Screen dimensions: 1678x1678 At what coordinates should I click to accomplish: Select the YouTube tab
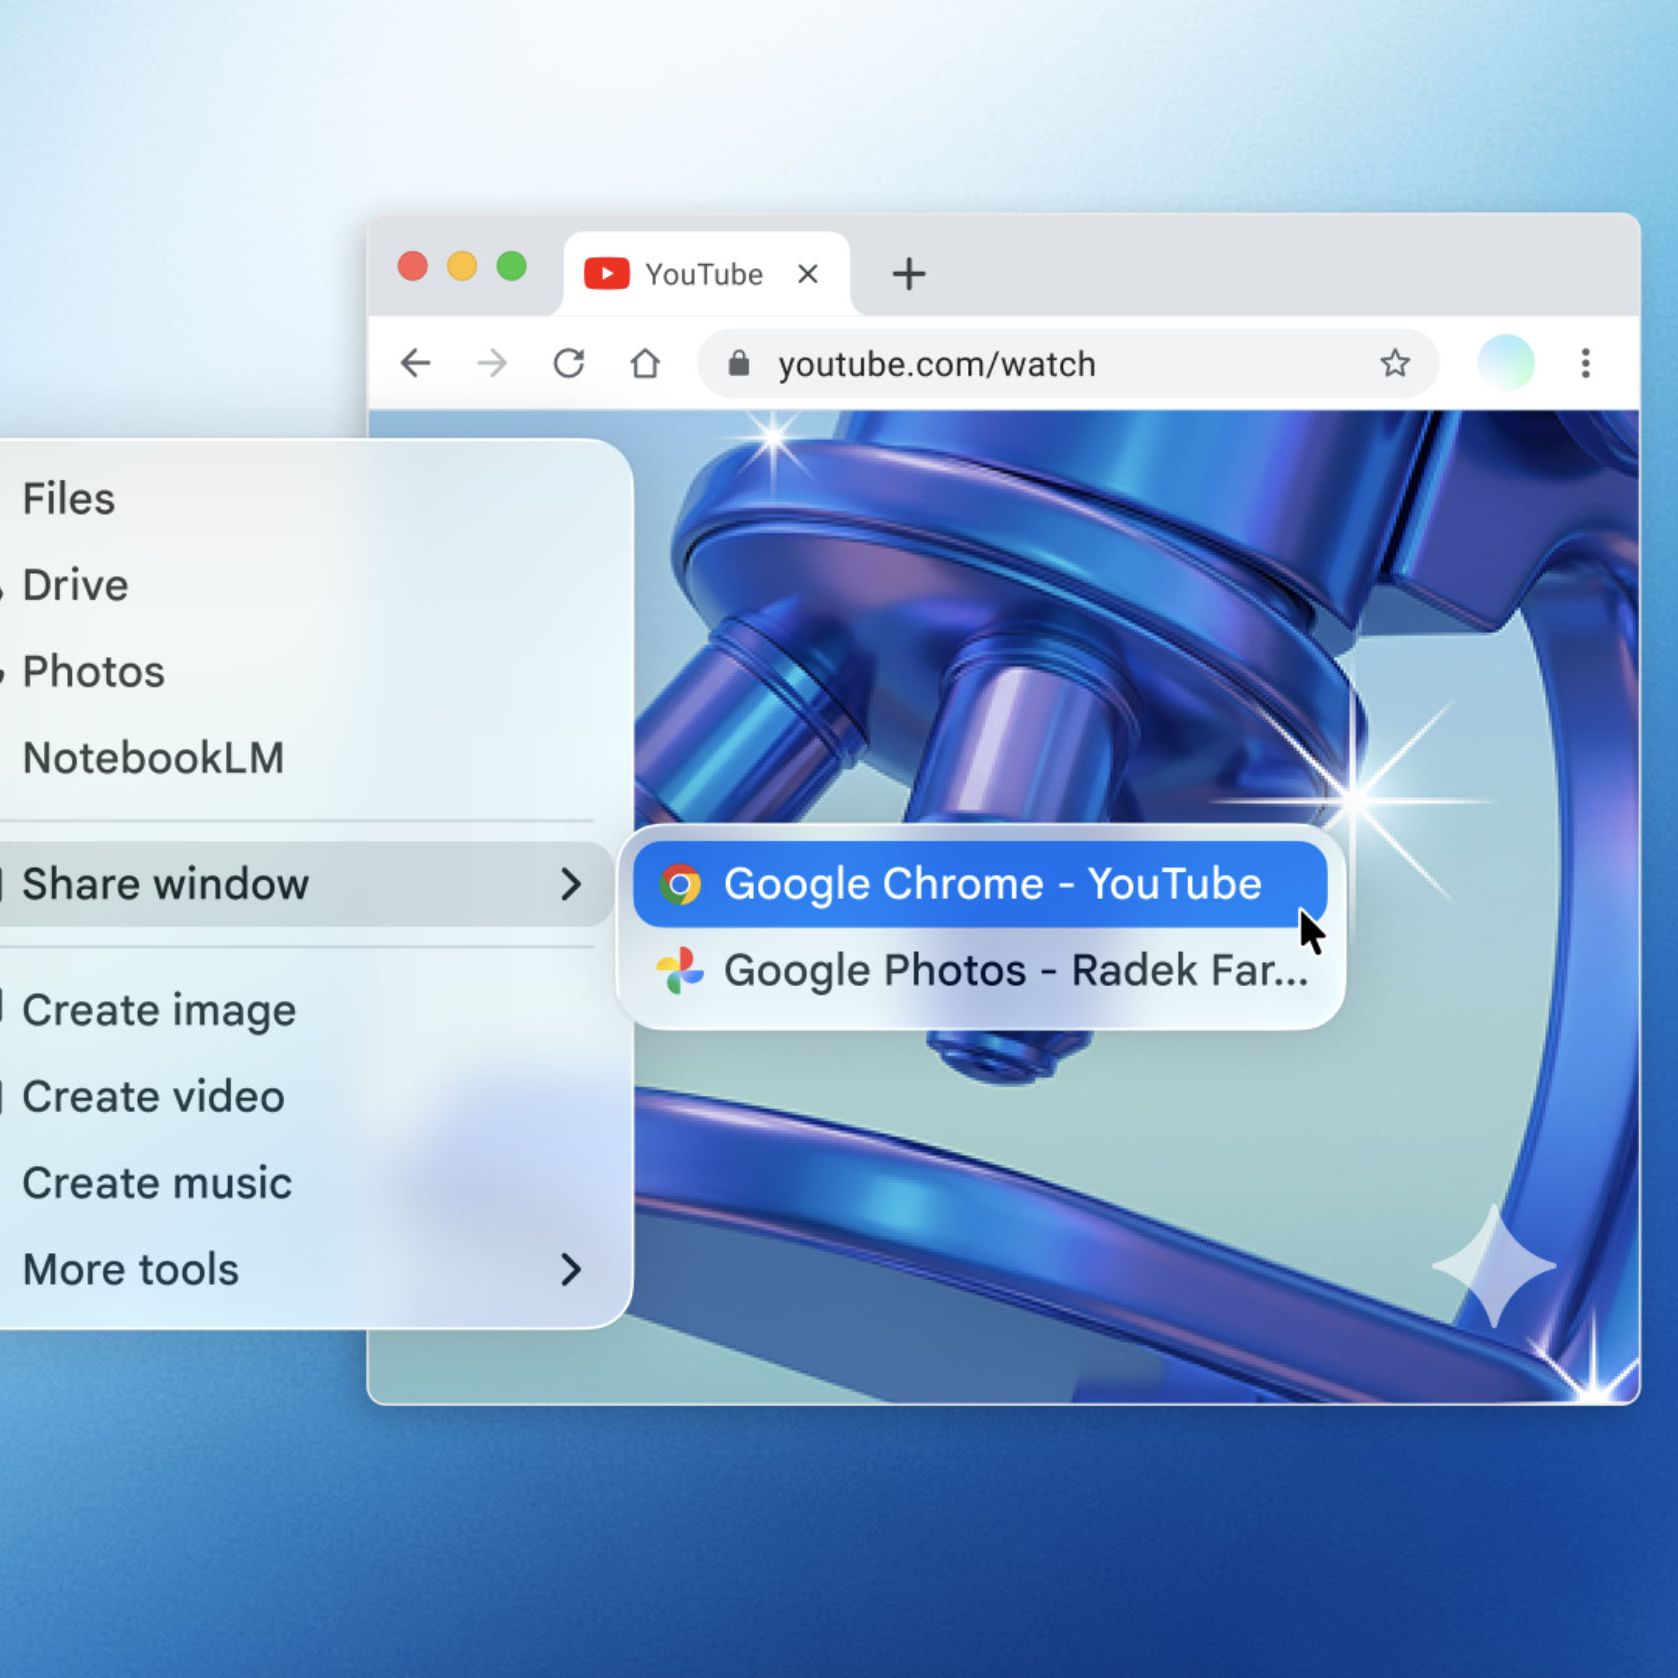(x=707, y=273)
